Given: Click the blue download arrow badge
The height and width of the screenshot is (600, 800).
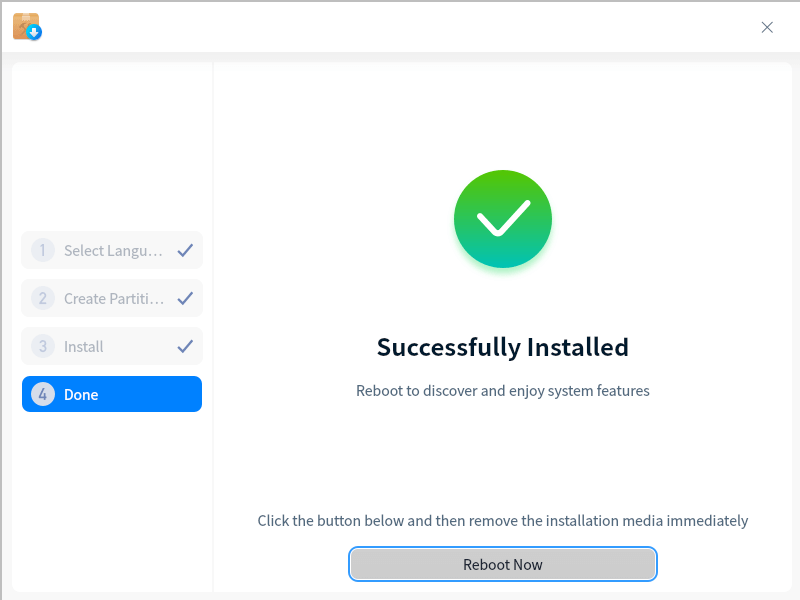Looking at the screenshot, I should pos(35,33).
